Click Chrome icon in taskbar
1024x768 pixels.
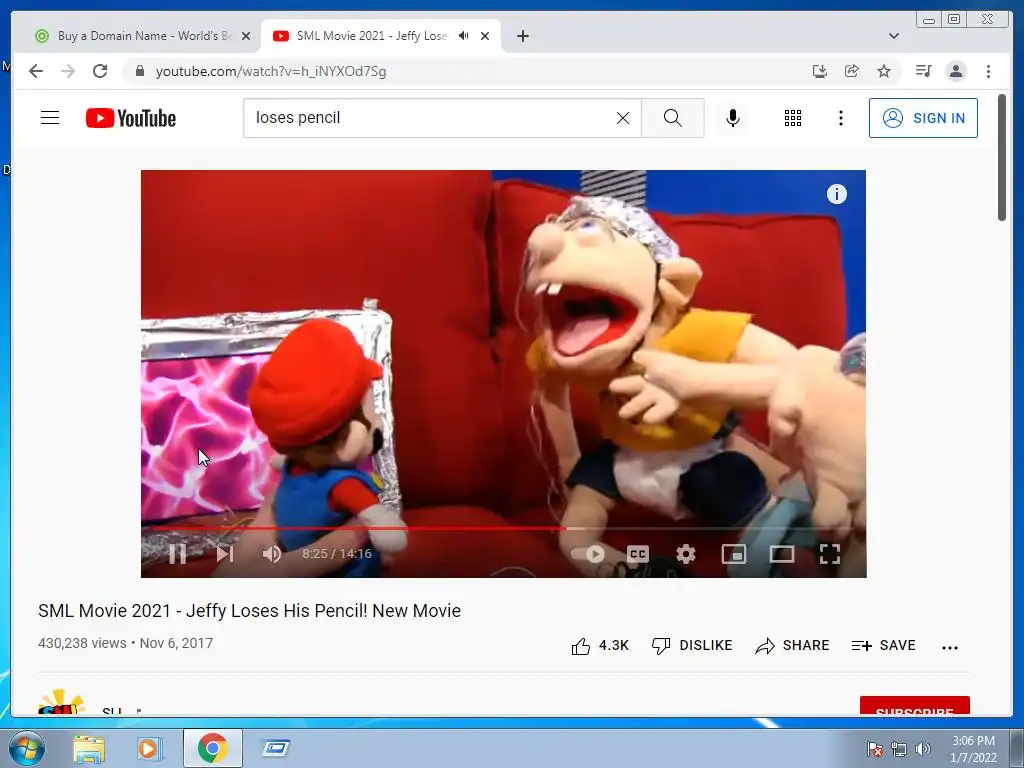pyautogui.click(x=212, y=748)
